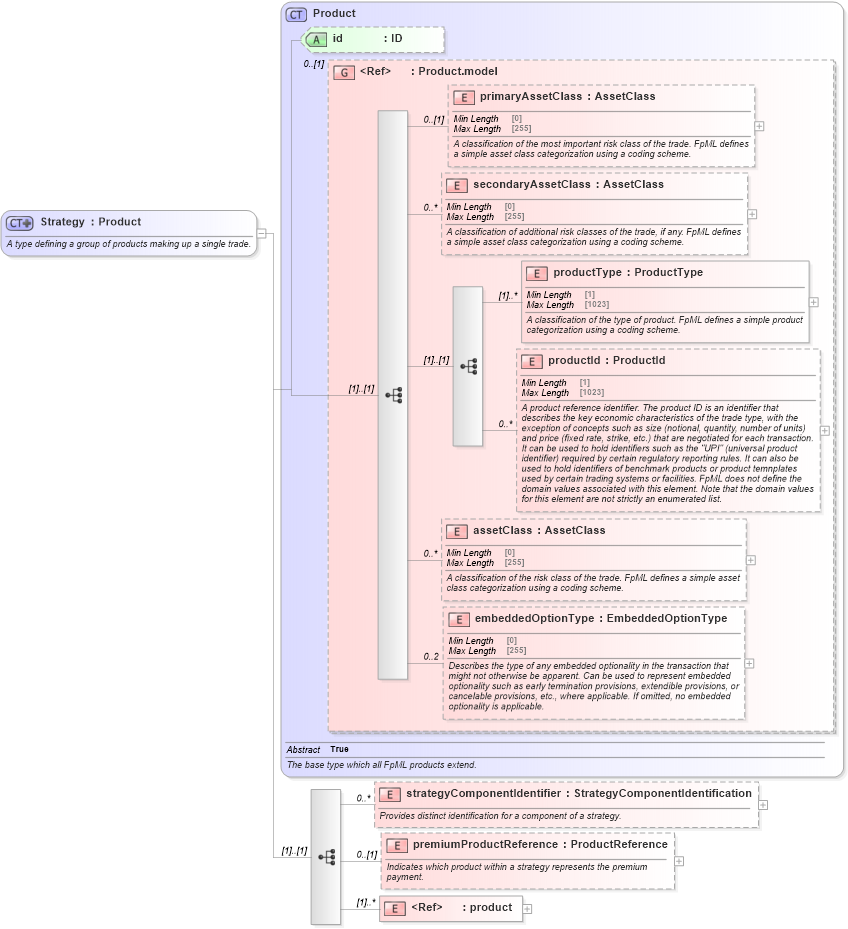Select the E icon beside productType
This screenshot has height=929, width=848.
pyautogui.click(x=536, y=273)
